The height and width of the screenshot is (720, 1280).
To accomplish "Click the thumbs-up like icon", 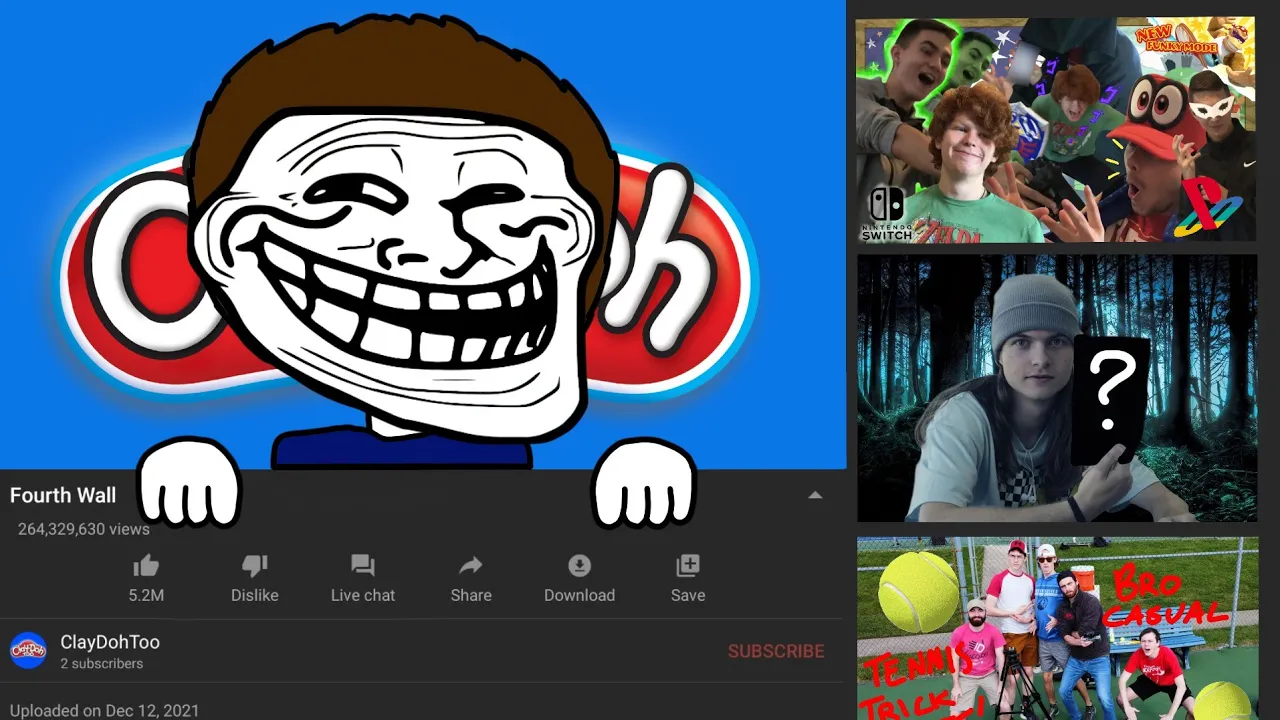I will point(146,566).
